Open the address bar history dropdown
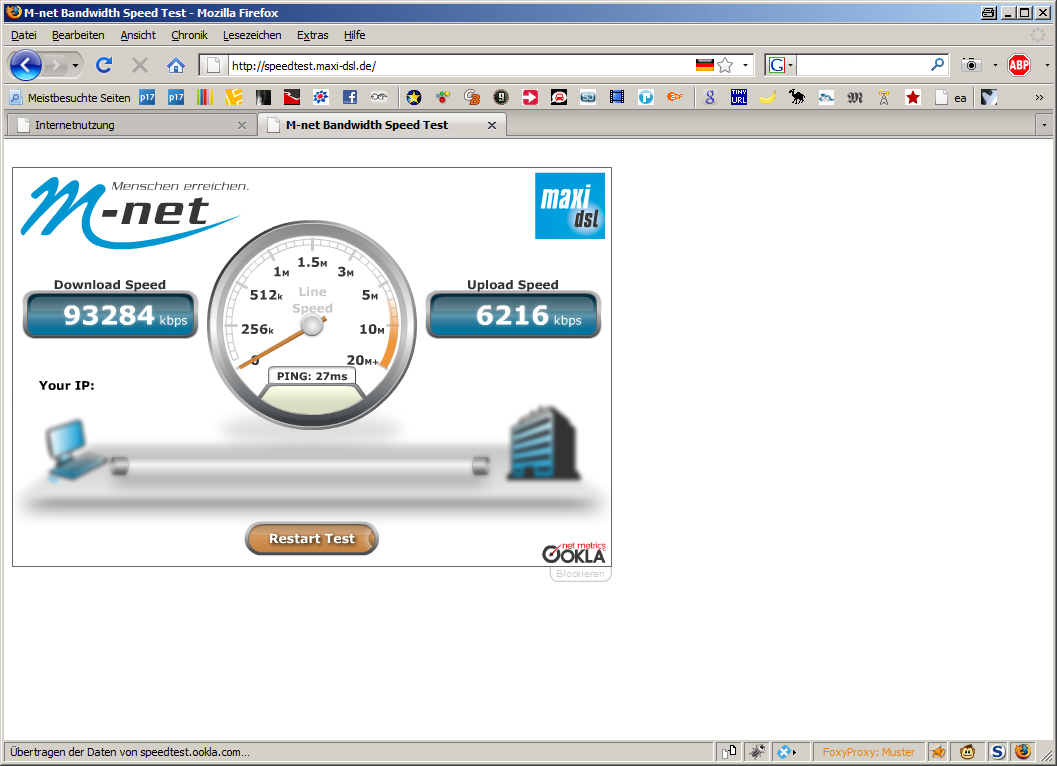Screen dimensions: 1057x766 (x=745, y=65)
